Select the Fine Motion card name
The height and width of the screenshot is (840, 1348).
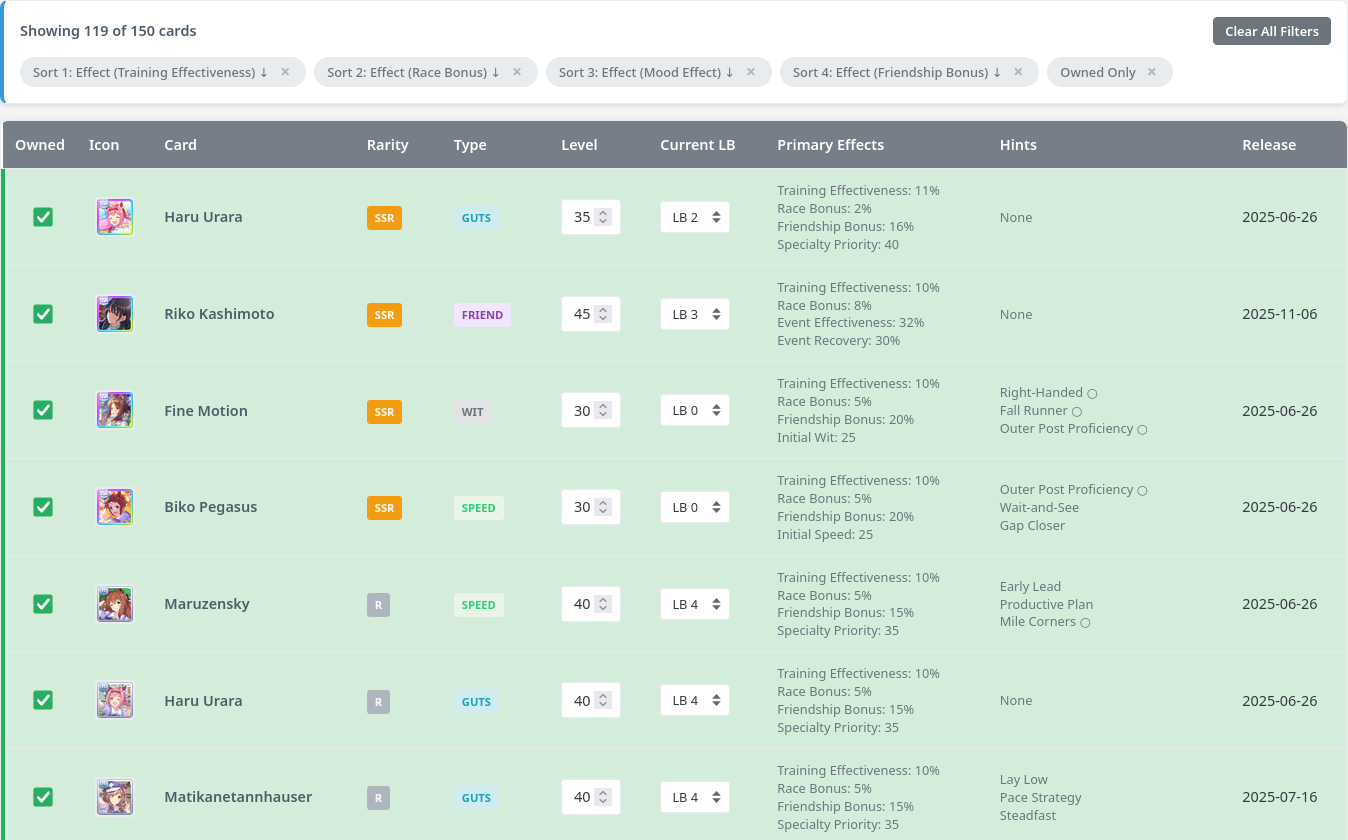(206, 410)
